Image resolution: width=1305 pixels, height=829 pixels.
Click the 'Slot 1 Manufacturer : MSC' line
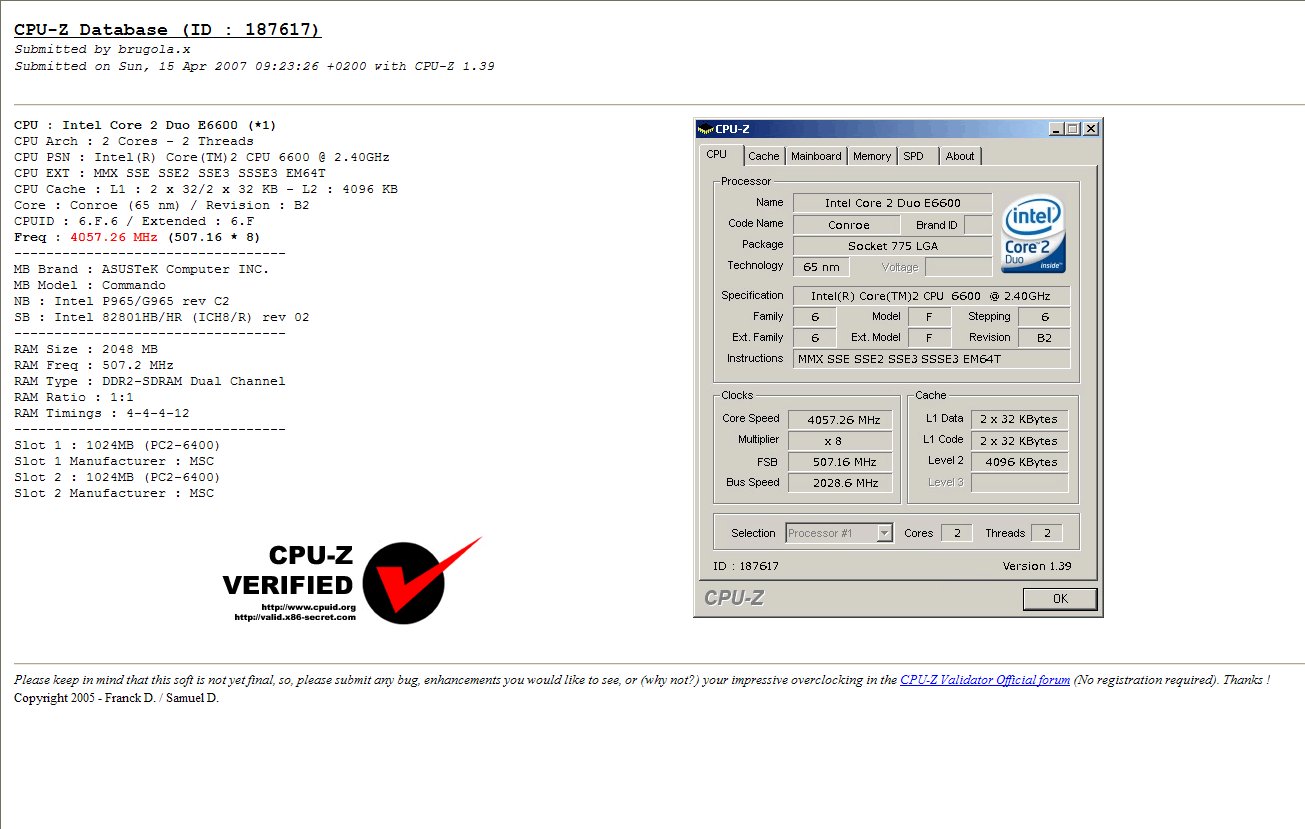click(114, 461)
